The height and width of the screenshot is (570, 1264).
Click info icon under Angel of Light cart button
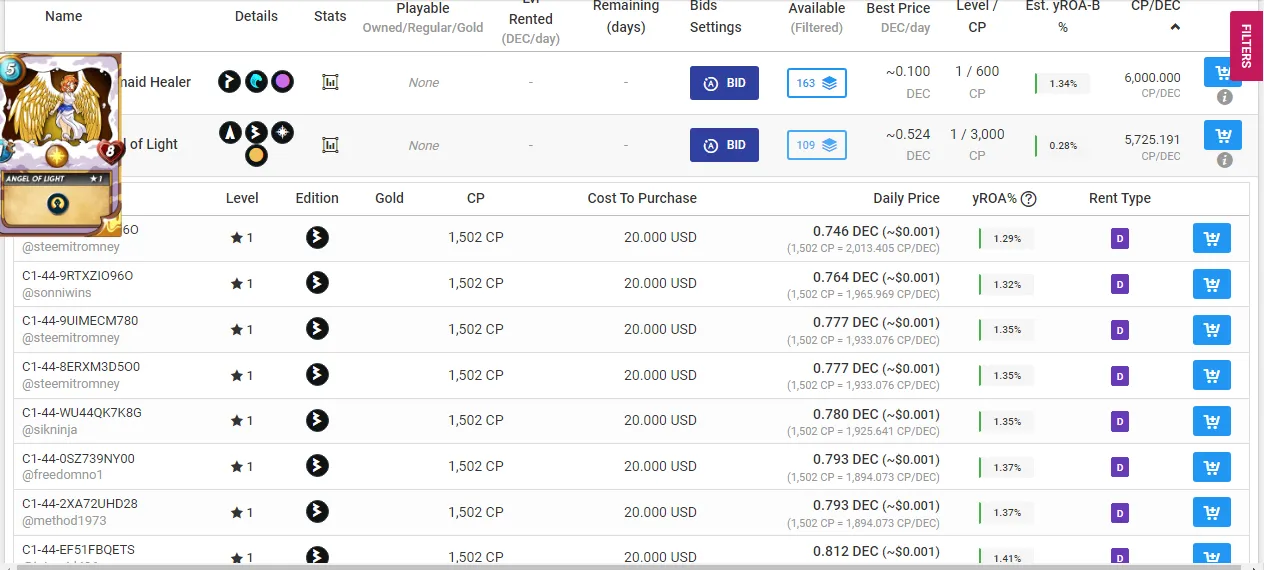click(1224, 159)
